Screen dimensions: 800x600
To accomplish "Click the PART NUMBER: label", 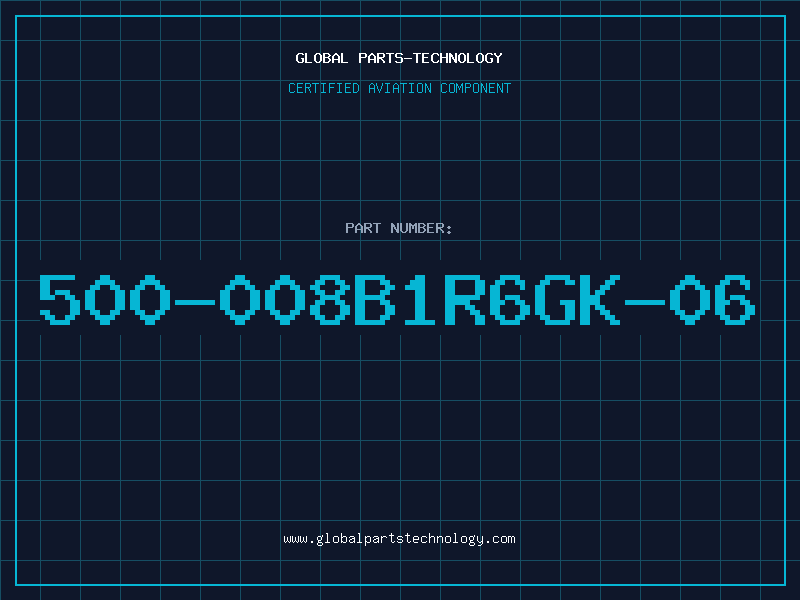I will (399, 228).
